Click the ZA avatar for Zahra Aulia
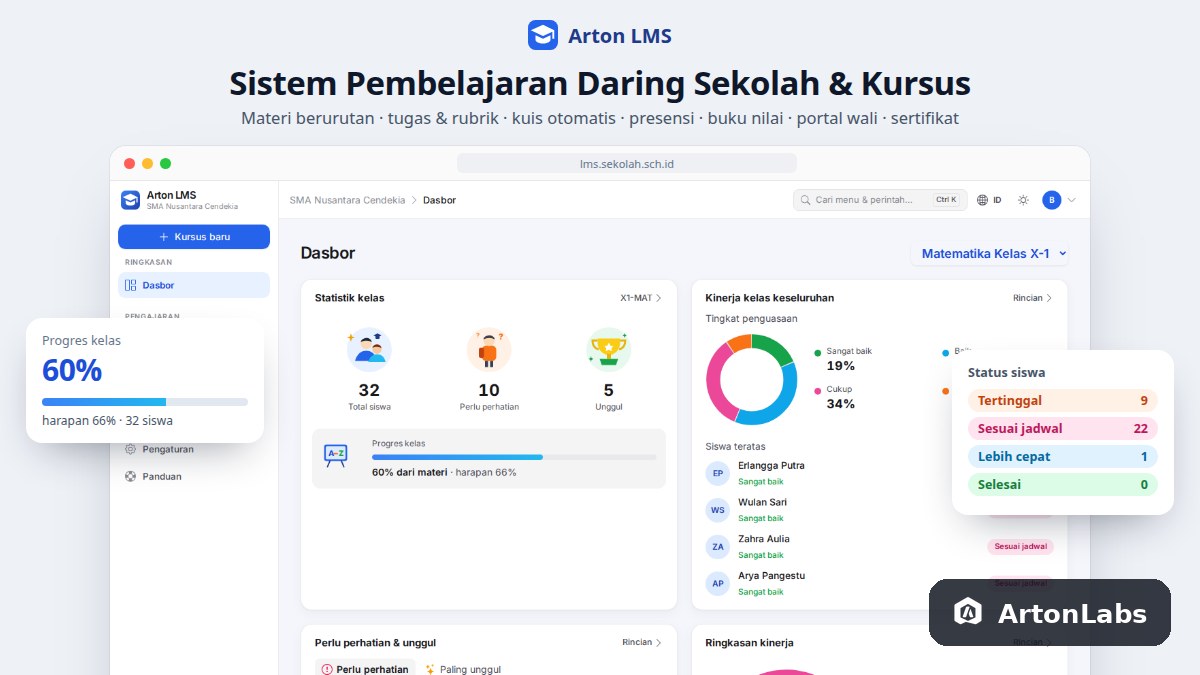Image resolution: width=1200 pixels, height=675 pixels. tap(717, 547)
